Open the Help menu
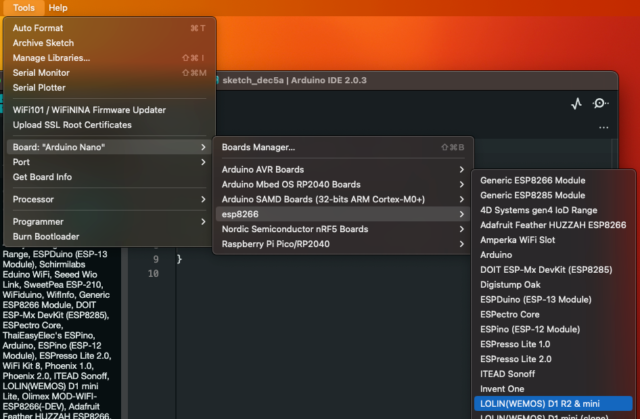This screenshot has height=419, width=640. pos(58,8)
